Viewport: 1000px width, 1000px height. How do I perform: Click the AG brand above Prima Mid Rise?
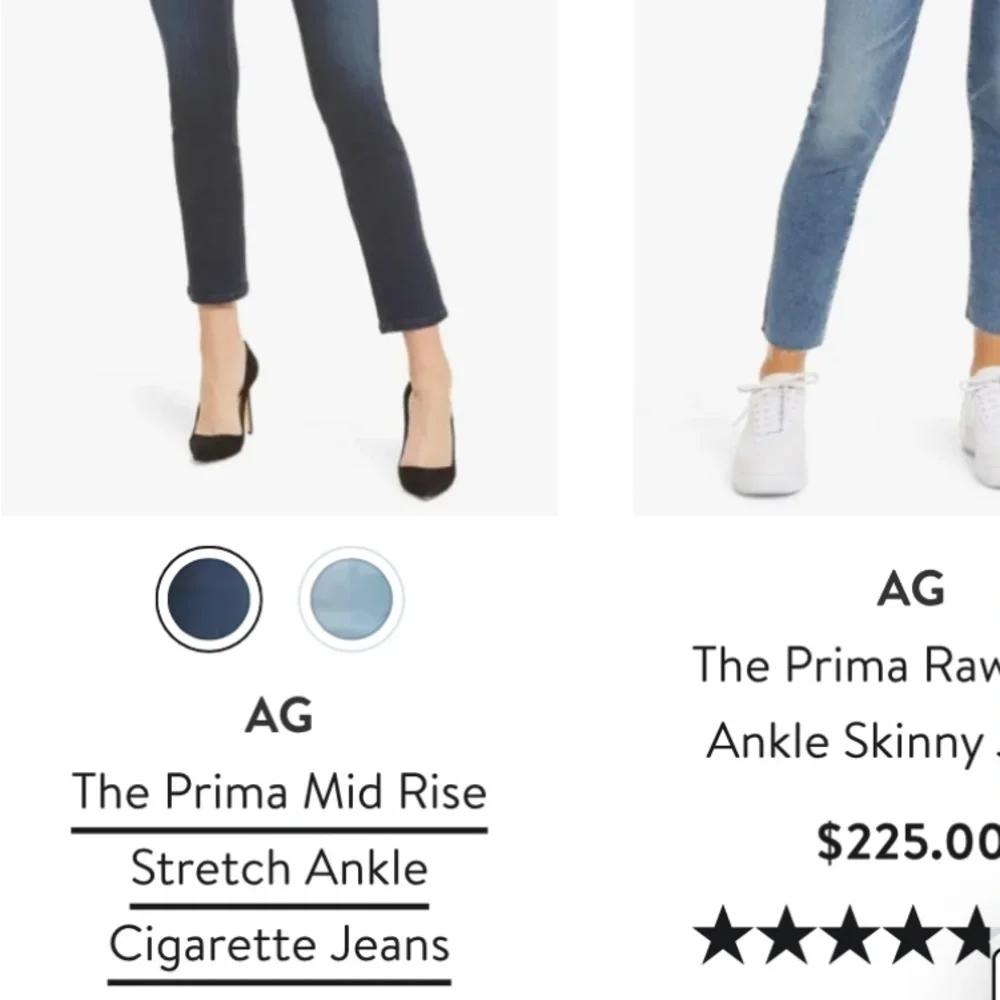[279, 716]
